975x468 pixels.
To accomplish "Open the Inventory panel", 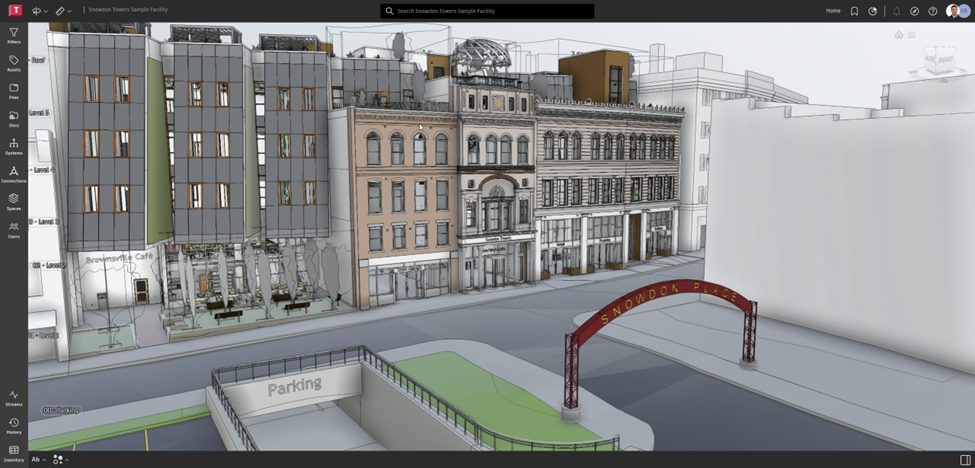I will click(14, 454).
